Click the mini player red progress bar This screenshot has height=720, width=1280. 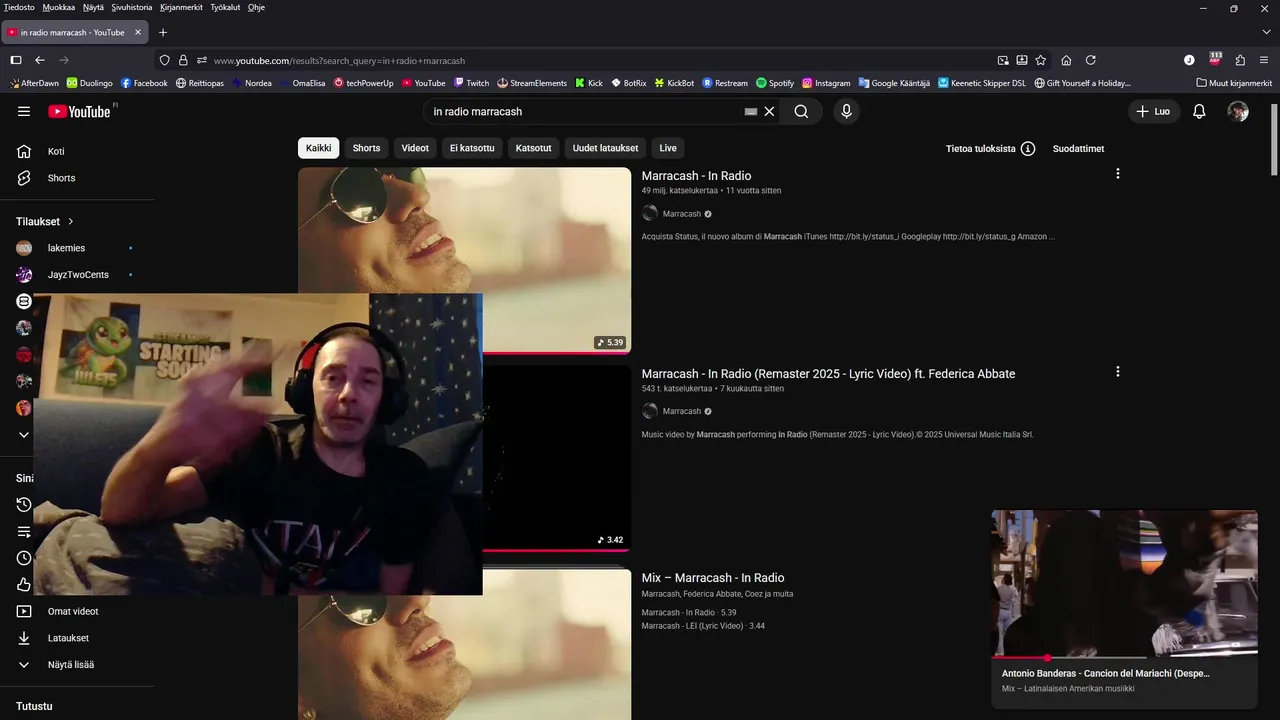(x=1124, y=657)
